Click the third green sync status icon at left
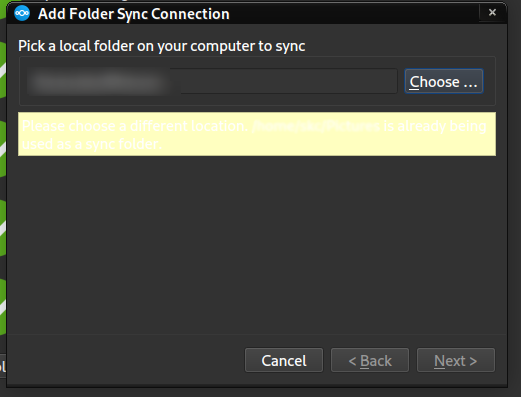Viewport: 521px width, 397px height. [3, 228]
